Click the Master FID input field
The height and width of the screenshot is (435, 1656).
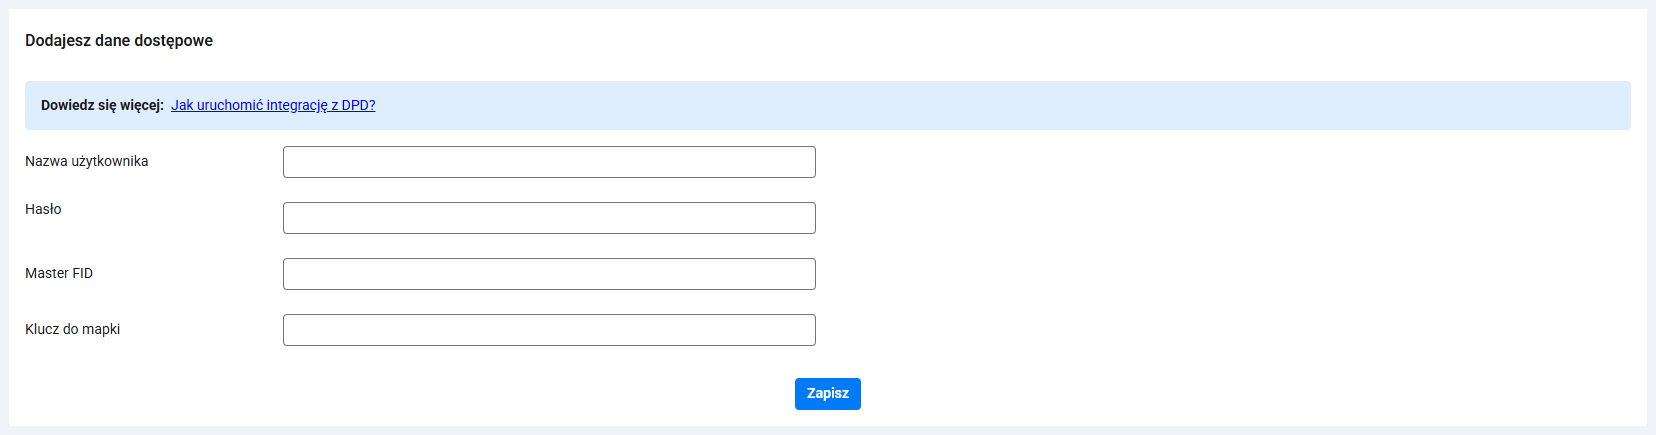pyautogui.click(x=549, y=274)
